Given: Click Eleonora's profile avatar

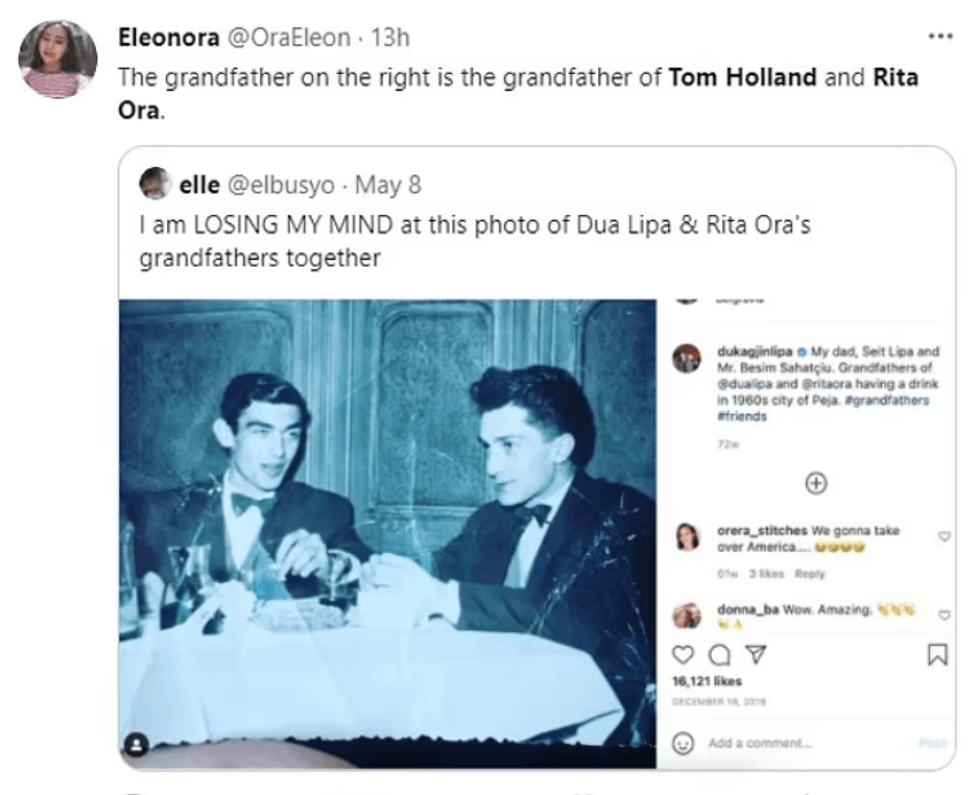Looking at the screenshot, I should [x=58, y=59].
